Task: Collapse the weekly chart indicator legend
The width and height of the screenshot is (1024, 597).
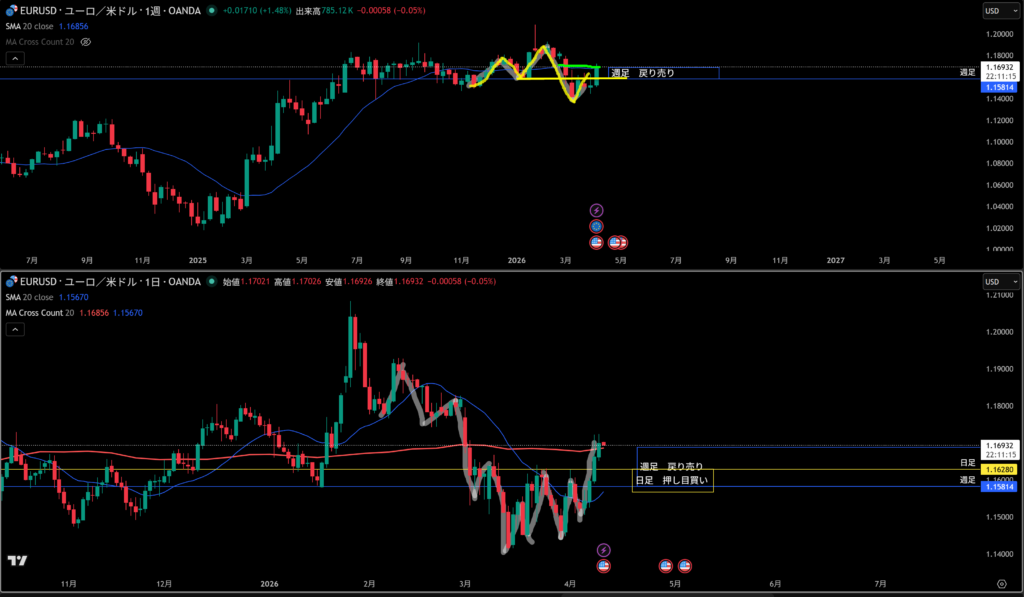Action: coord(15,59)
